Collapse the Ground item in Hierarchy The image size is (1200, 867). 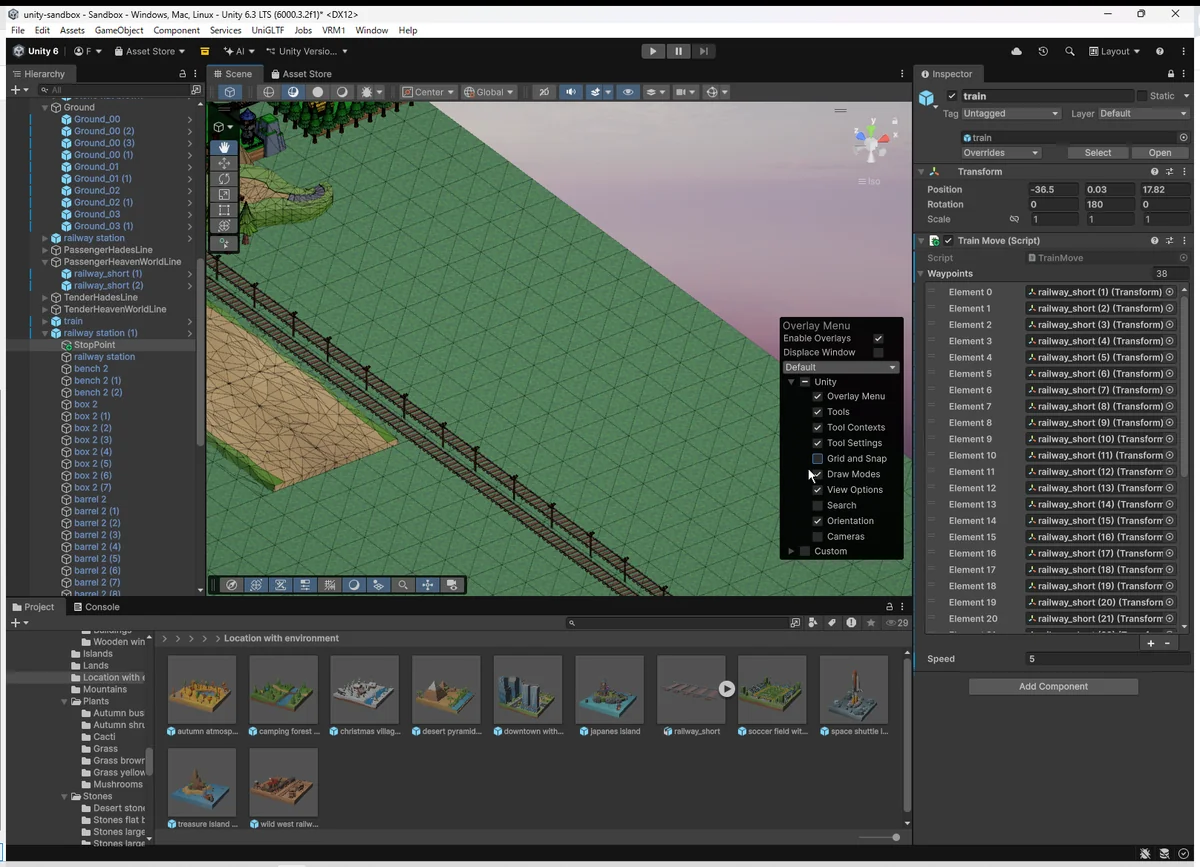pos(45,107)
